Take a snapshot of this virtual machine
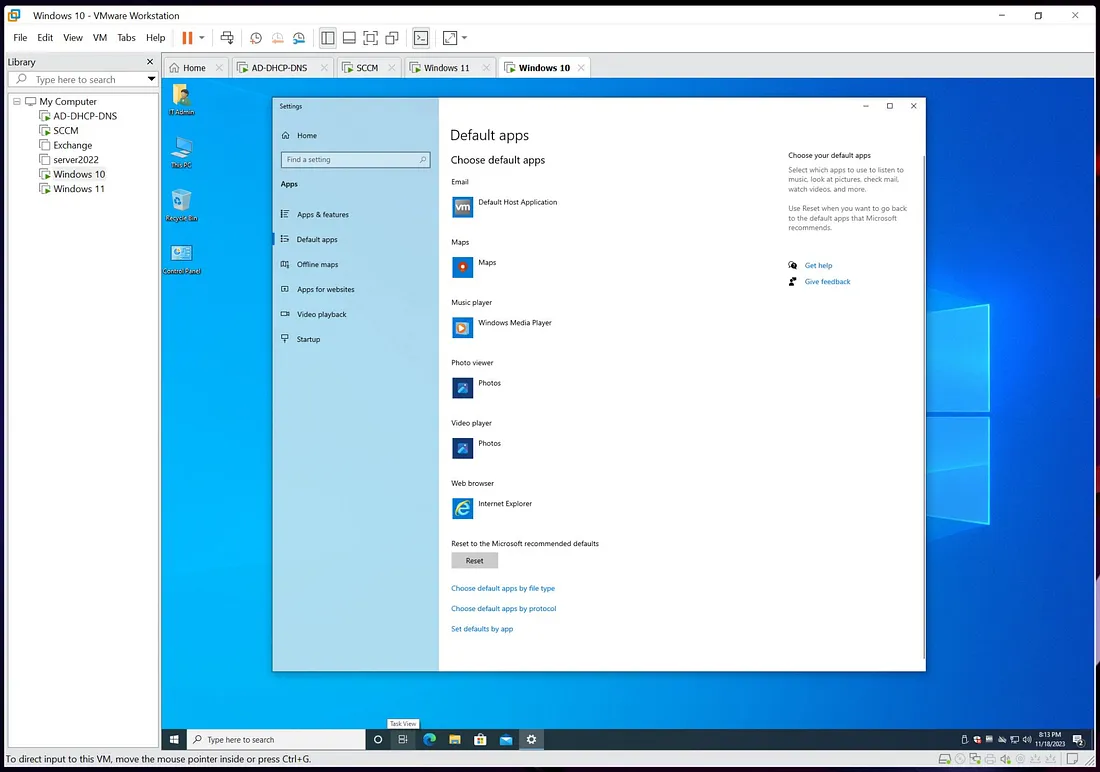The width and height of the screenshot is (1100, 772). click(x=256, y=38)
